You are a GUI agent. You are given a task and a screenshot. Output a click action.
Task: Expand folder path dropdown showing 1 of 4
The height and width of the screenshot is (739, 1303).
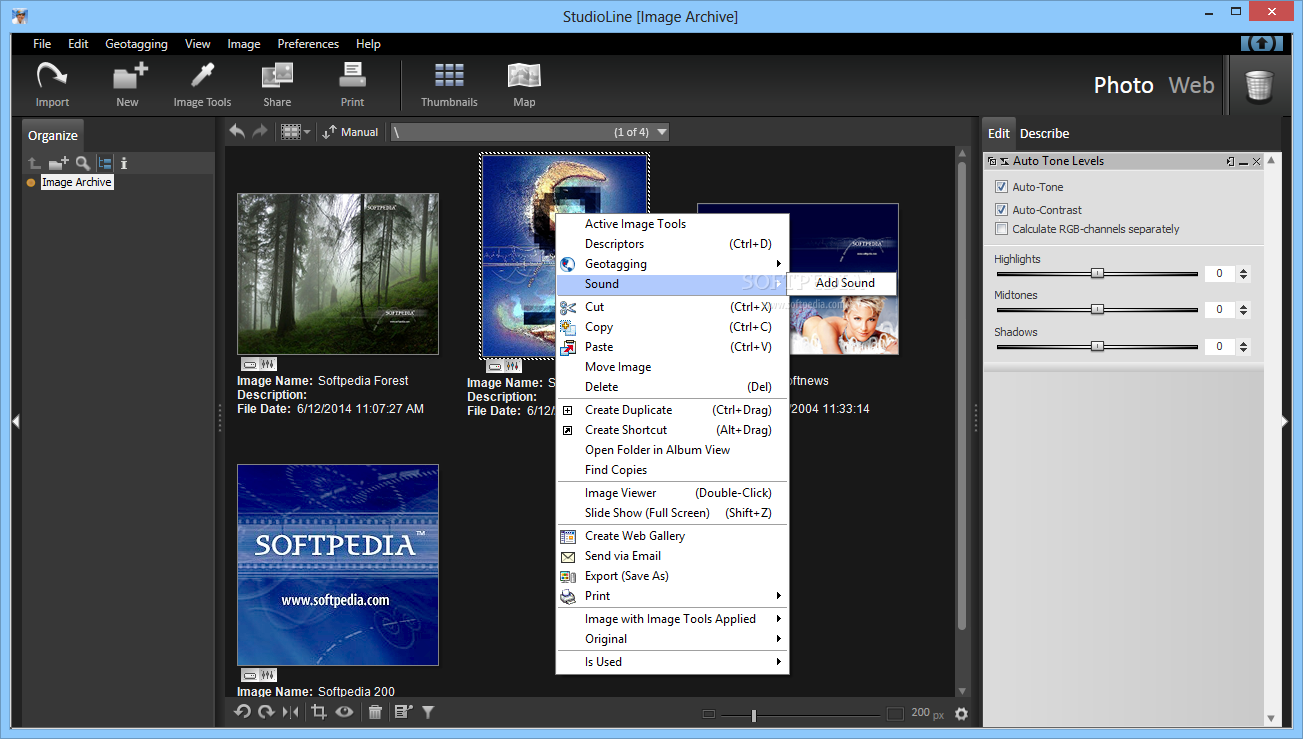click(660, 132)
